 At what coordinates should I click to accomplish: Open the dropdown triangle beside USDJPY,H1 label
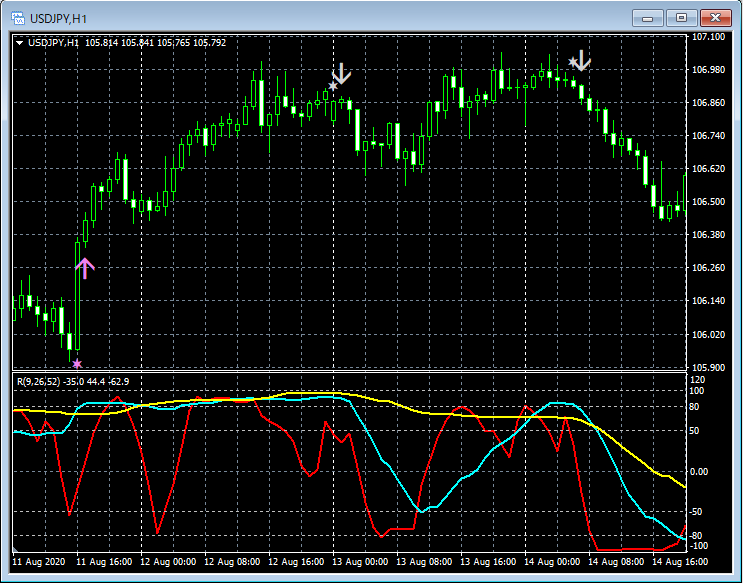pos(19,43)
